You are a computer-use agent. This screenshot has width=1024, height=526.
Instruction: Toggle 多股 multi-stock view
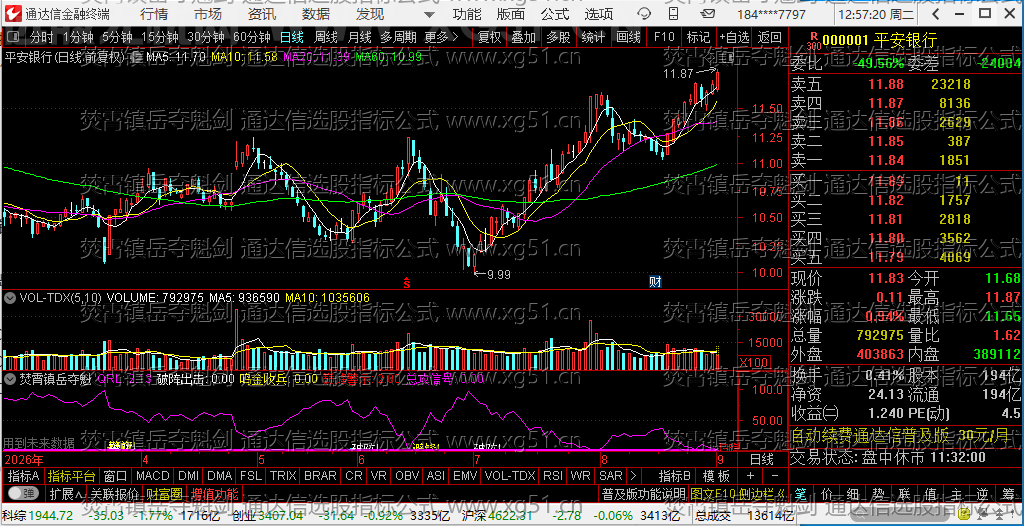[x=558, y=37]
